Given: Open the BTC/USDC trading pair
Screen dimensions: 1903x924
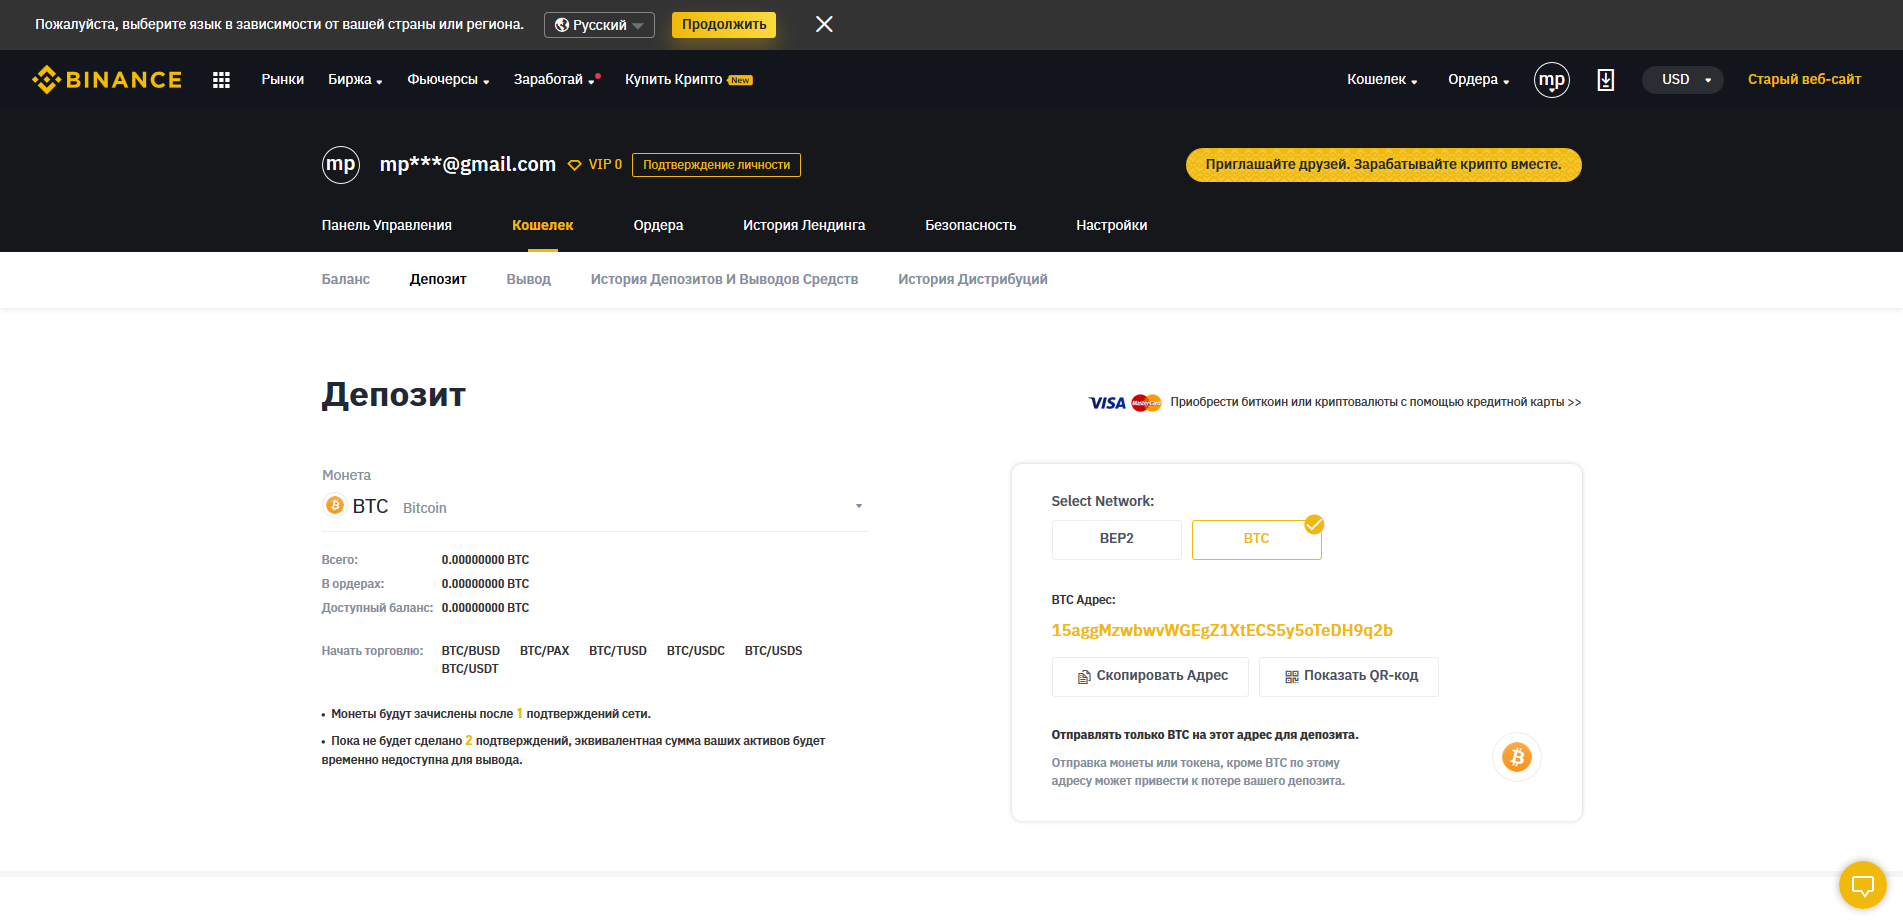Looking at the screenshot, I should 696,652.
